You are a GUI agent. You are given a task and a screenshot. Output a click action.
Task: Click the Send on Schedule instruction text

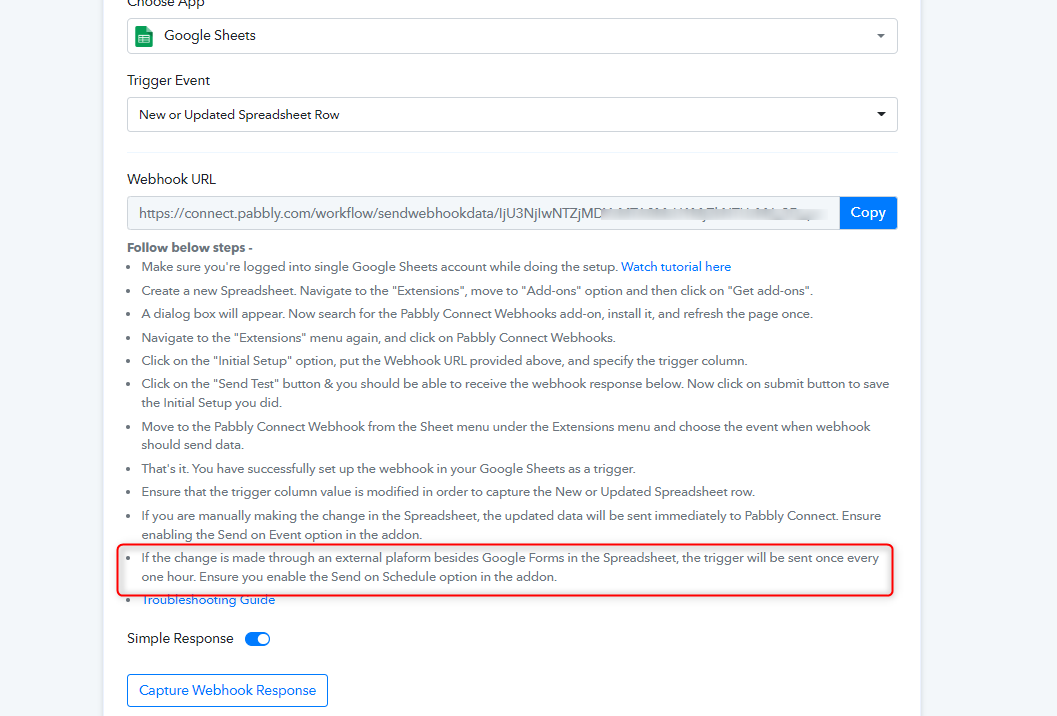click(510, 567)
